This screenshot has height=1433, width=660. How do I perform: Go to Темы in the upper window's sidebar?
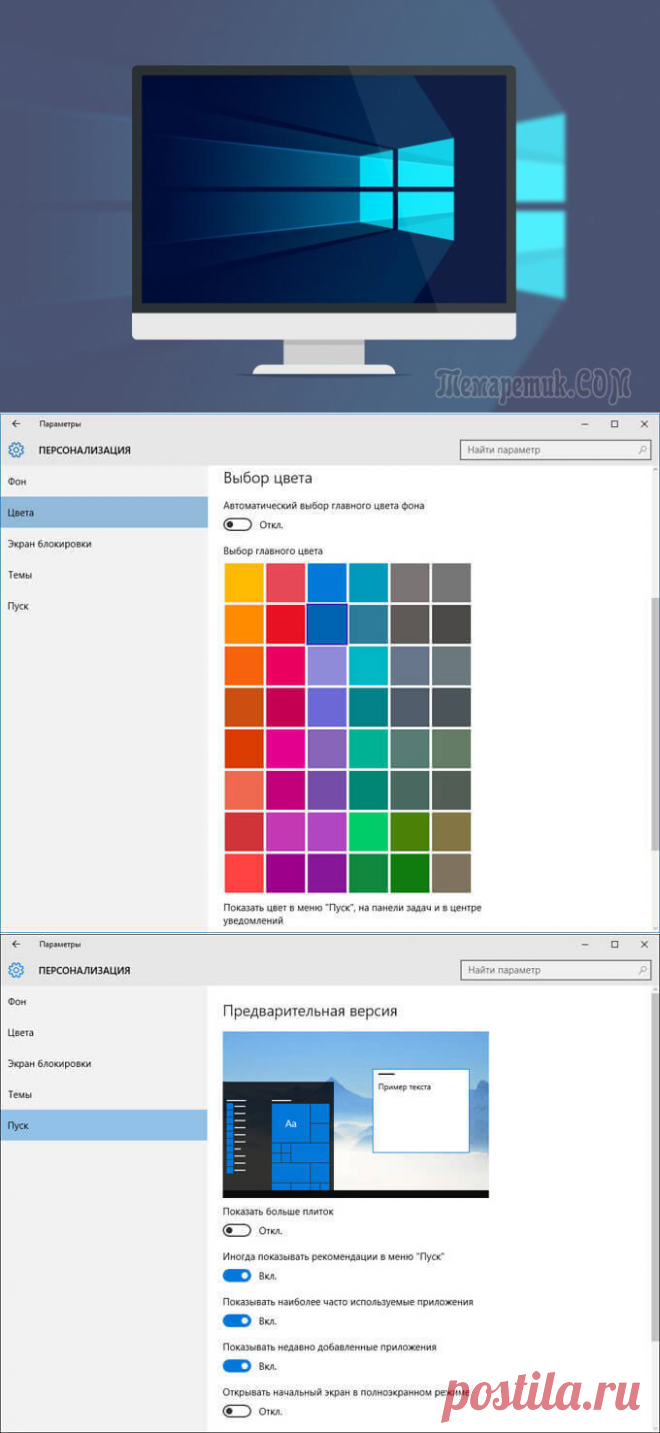coord(104,575)
